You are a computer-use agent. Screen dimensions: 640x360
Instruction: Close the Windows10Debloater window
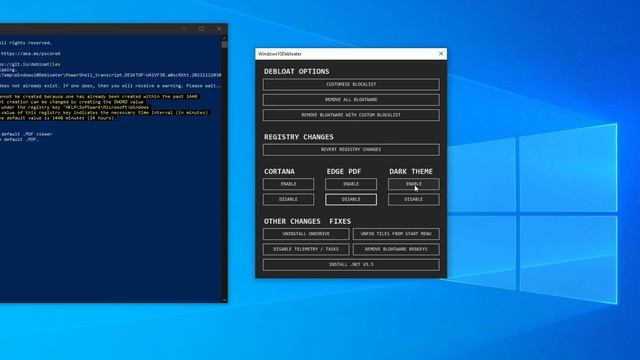tap(441, 53)
